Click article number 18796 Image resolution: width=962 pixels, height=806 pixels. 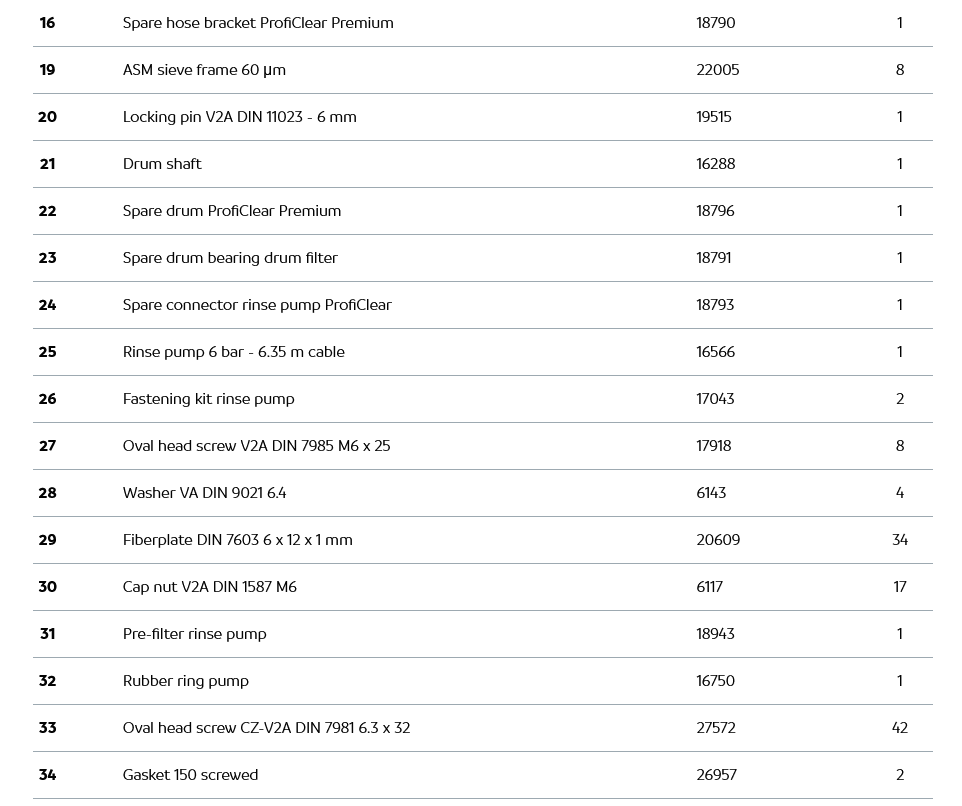click(x=715, y=211)
